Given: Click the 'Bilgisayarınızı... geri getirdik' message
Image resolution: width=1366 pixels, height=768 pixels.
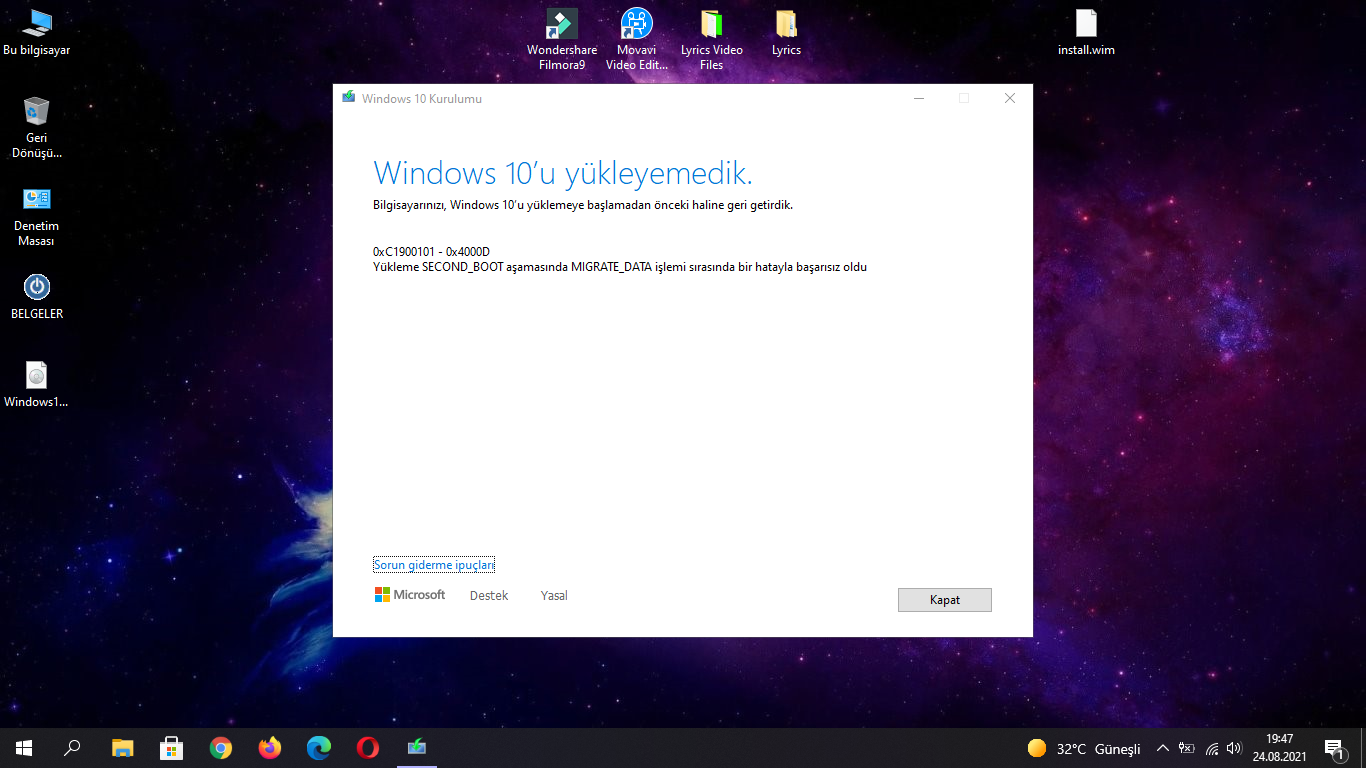Looking at the screenshot, I should pyautogui.click(x=583, y=205).
